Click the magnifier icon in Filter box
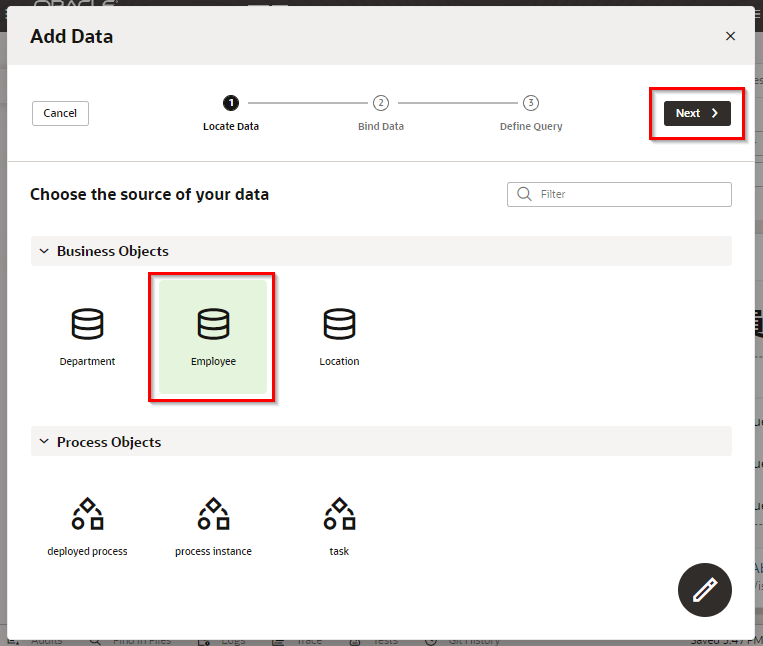 524,194
